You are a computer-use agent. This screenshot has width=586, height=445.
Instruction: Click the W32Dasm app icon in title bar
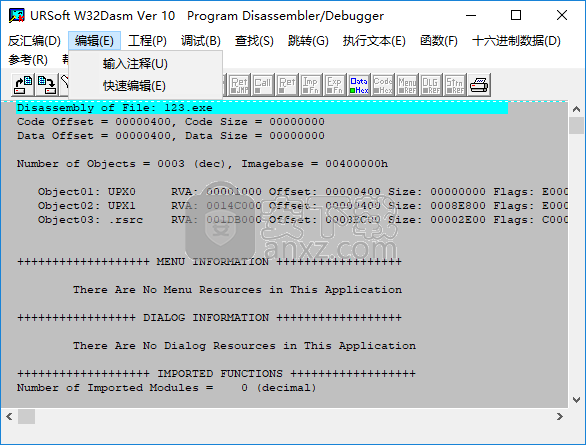pos(17,15)
